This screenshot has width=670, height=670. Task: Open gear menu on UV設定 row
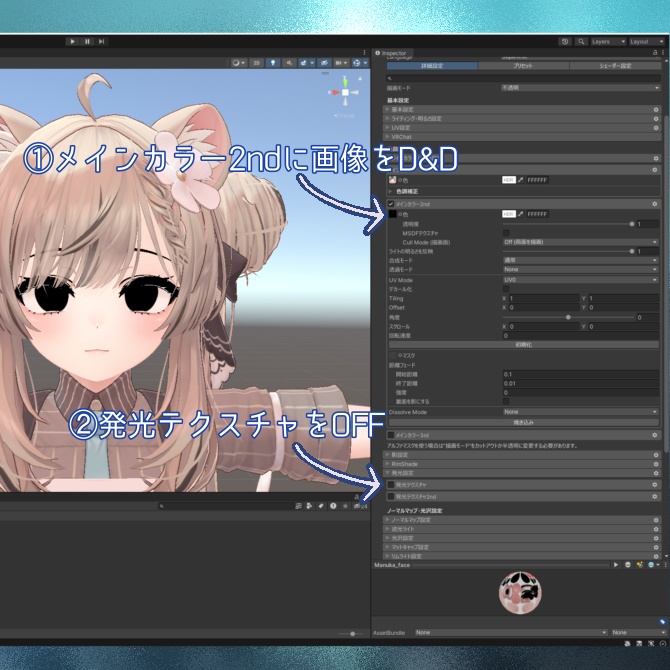tap(656, 128)
